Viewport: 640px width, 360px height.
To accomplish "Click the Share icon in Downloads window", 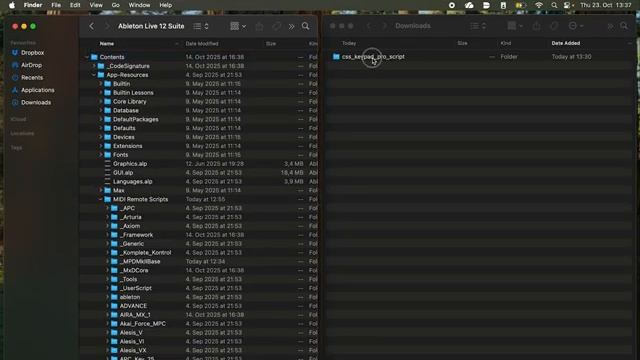I will (x=536, y=26).
